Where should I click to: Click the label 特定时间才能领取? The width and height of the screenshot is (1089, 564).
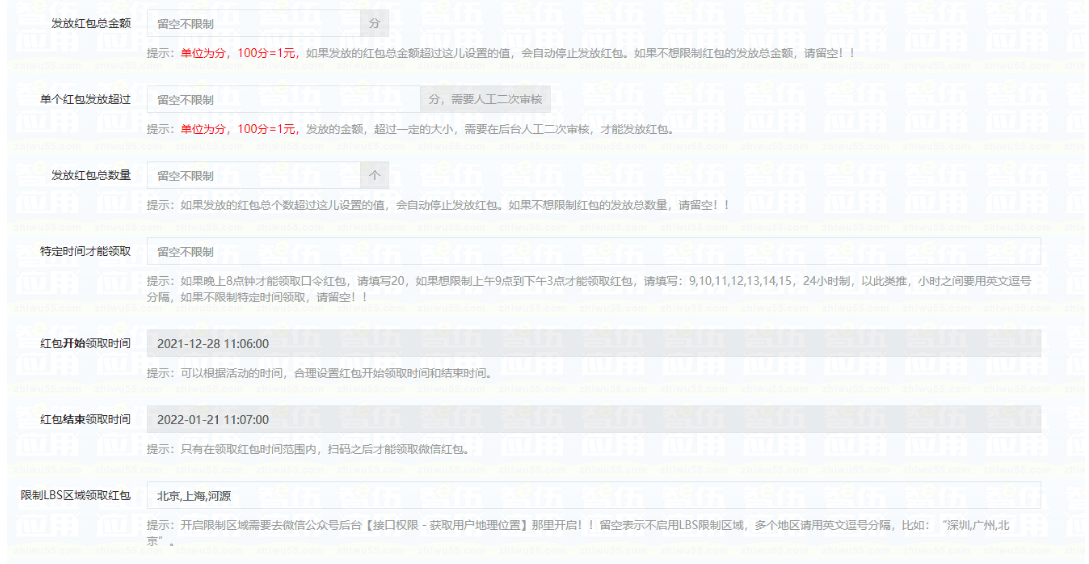click(85, 251)
